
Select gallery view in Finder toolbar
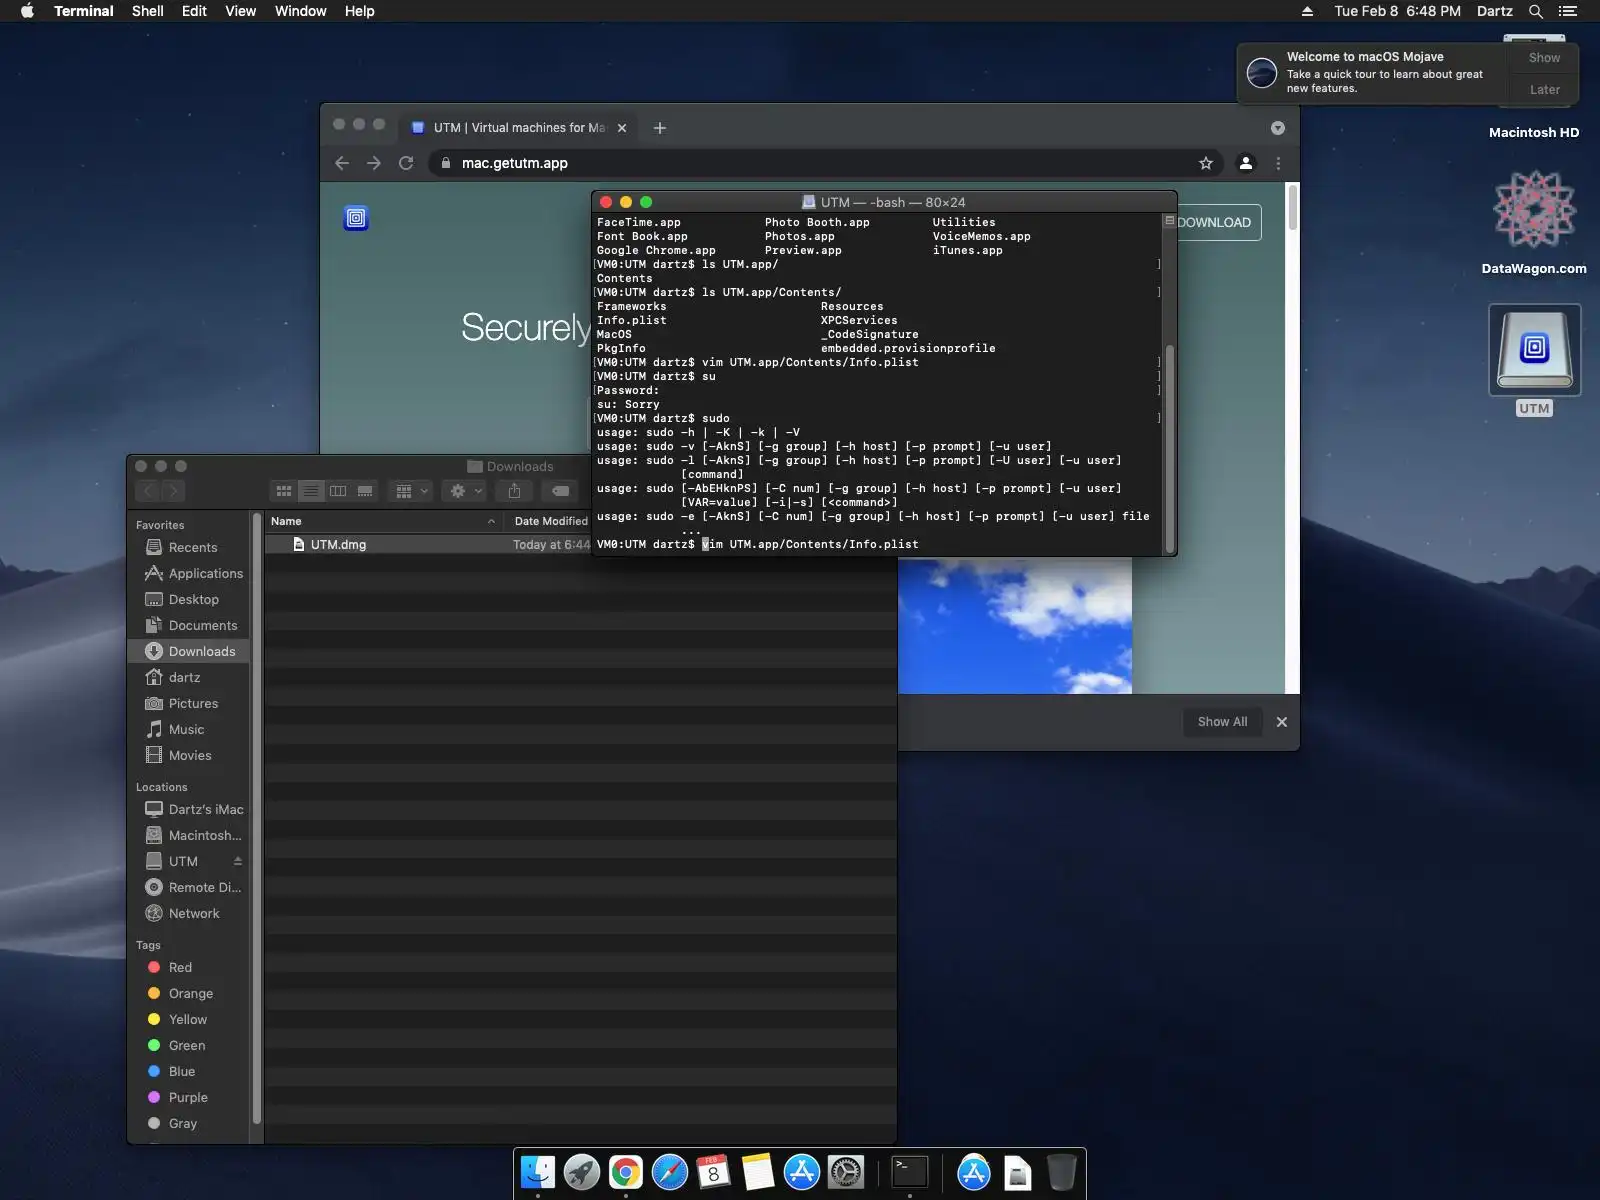point(365,491)
